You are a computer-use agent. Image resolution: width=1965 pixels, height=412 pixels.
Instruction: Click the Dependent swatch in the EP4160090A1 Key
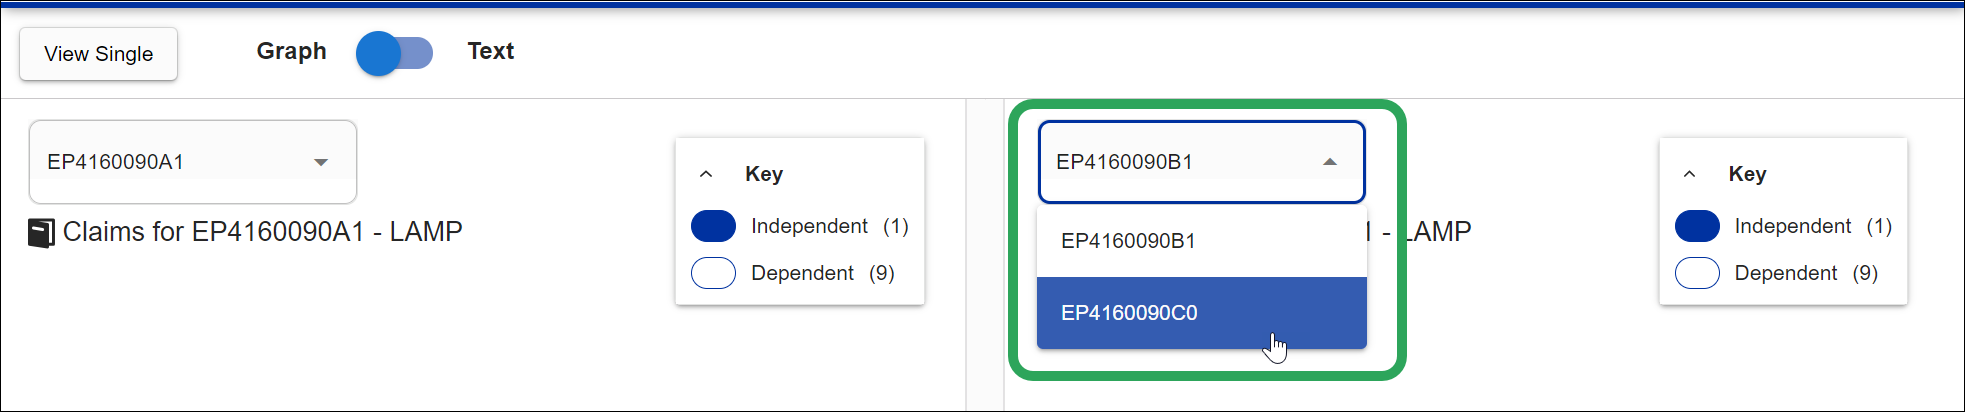tap(713, 273)
